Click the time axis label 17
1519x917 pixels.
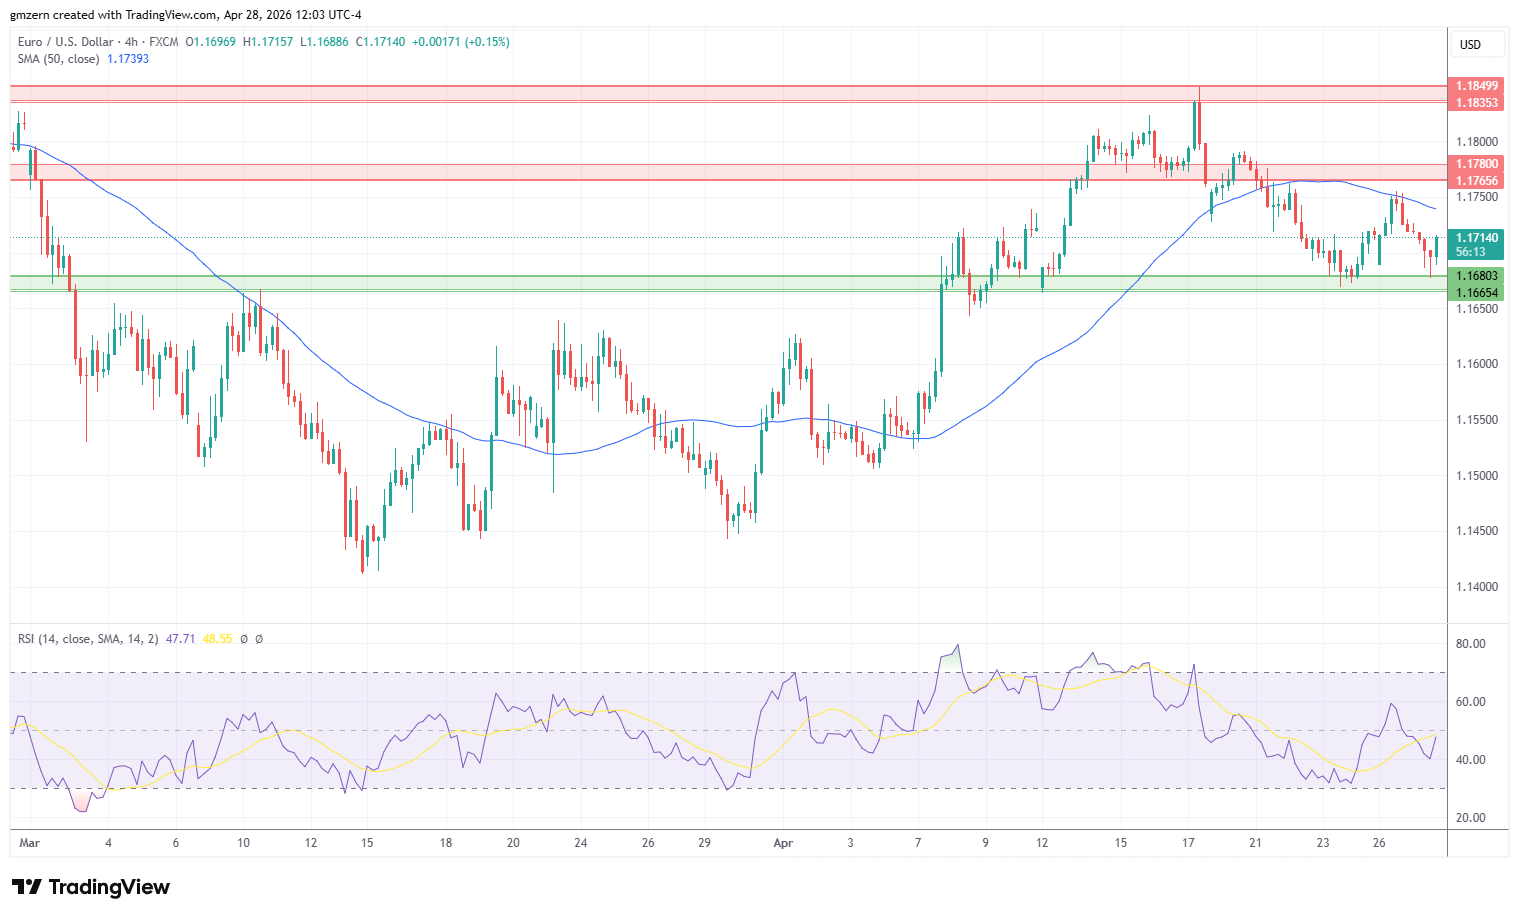point(1188,843)
